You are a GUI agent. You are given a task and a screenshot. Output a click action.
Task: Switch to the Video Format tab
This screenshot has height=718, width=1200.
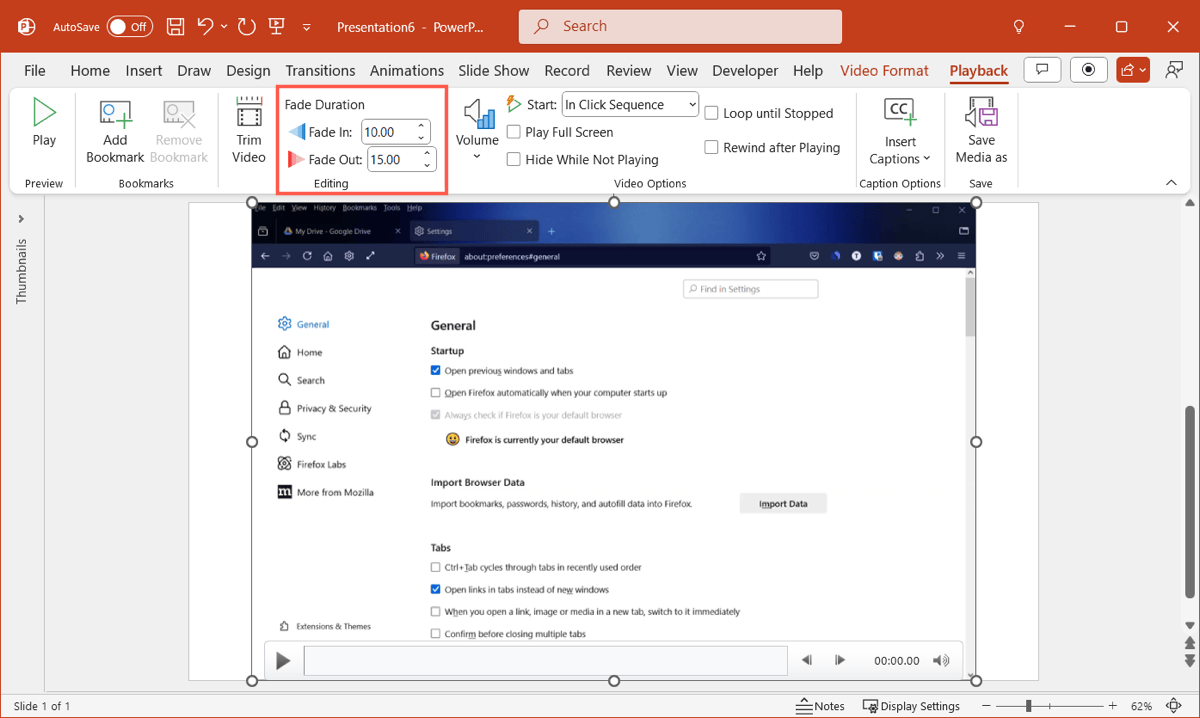tap(885, 70)
